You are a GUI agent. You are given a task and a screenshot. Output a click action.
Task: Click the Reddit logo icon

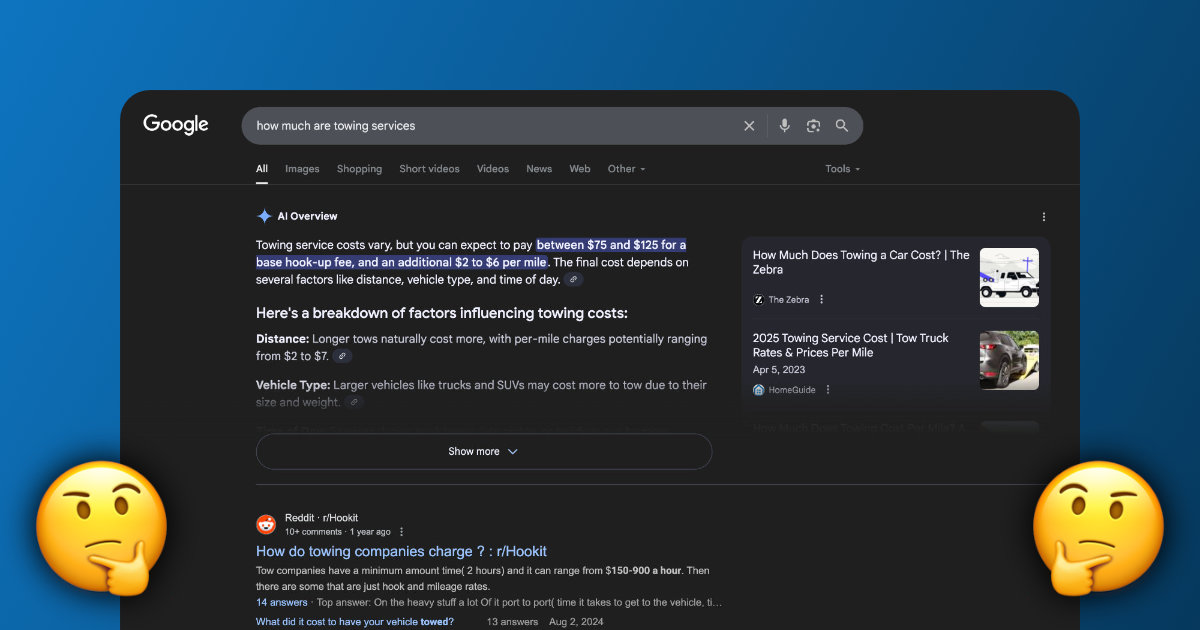pyautogui.click(x=266, y=525)
